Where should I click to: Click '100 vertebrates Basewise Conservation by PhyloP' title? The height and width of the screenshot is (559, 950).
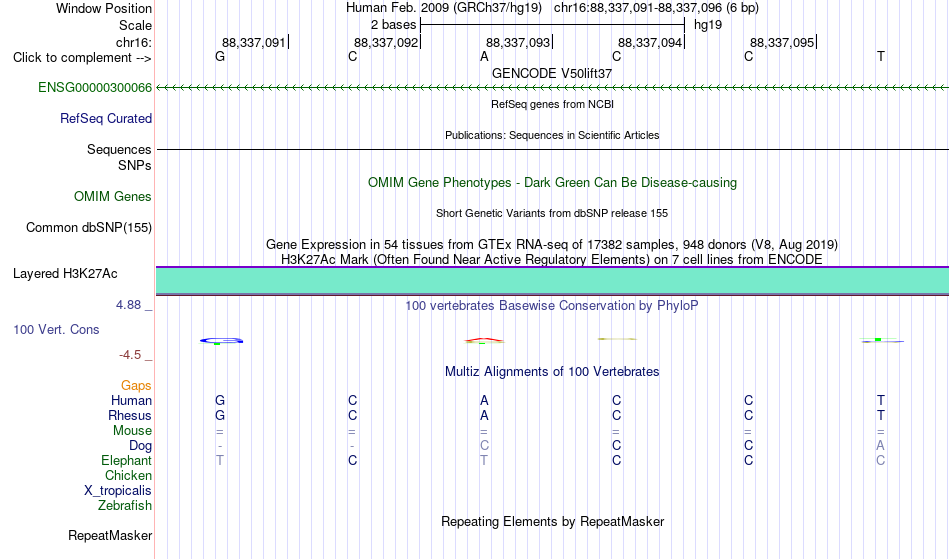552,306
